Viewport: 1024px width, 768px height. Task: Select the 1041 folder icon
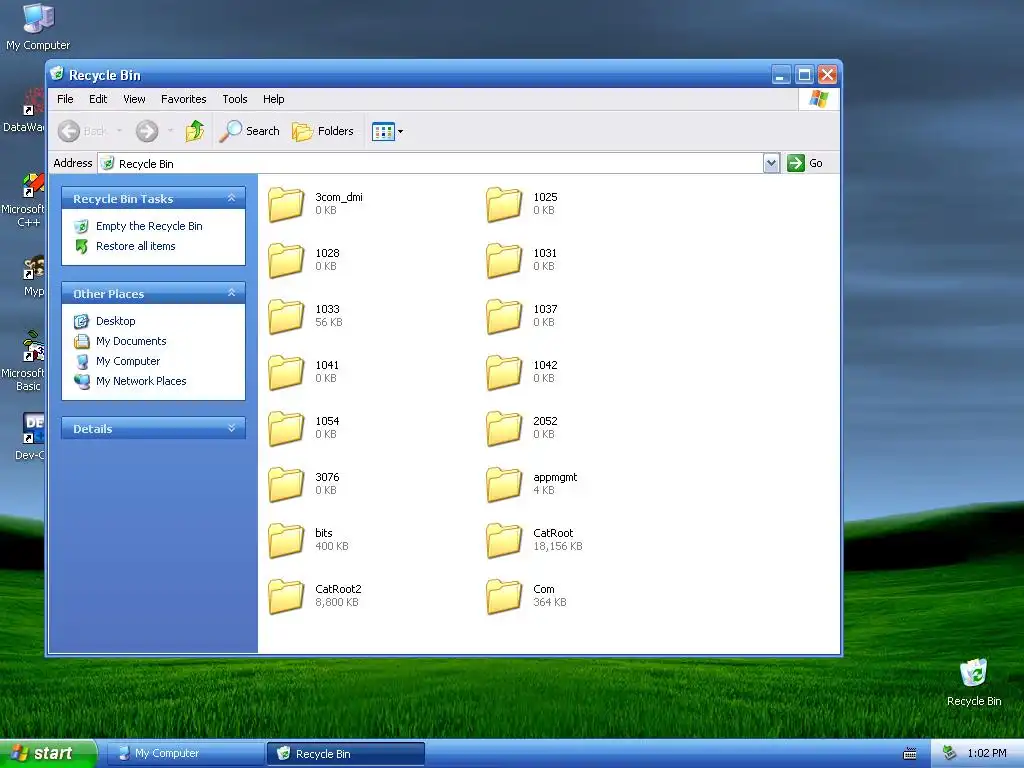click(x=286, y=372)
